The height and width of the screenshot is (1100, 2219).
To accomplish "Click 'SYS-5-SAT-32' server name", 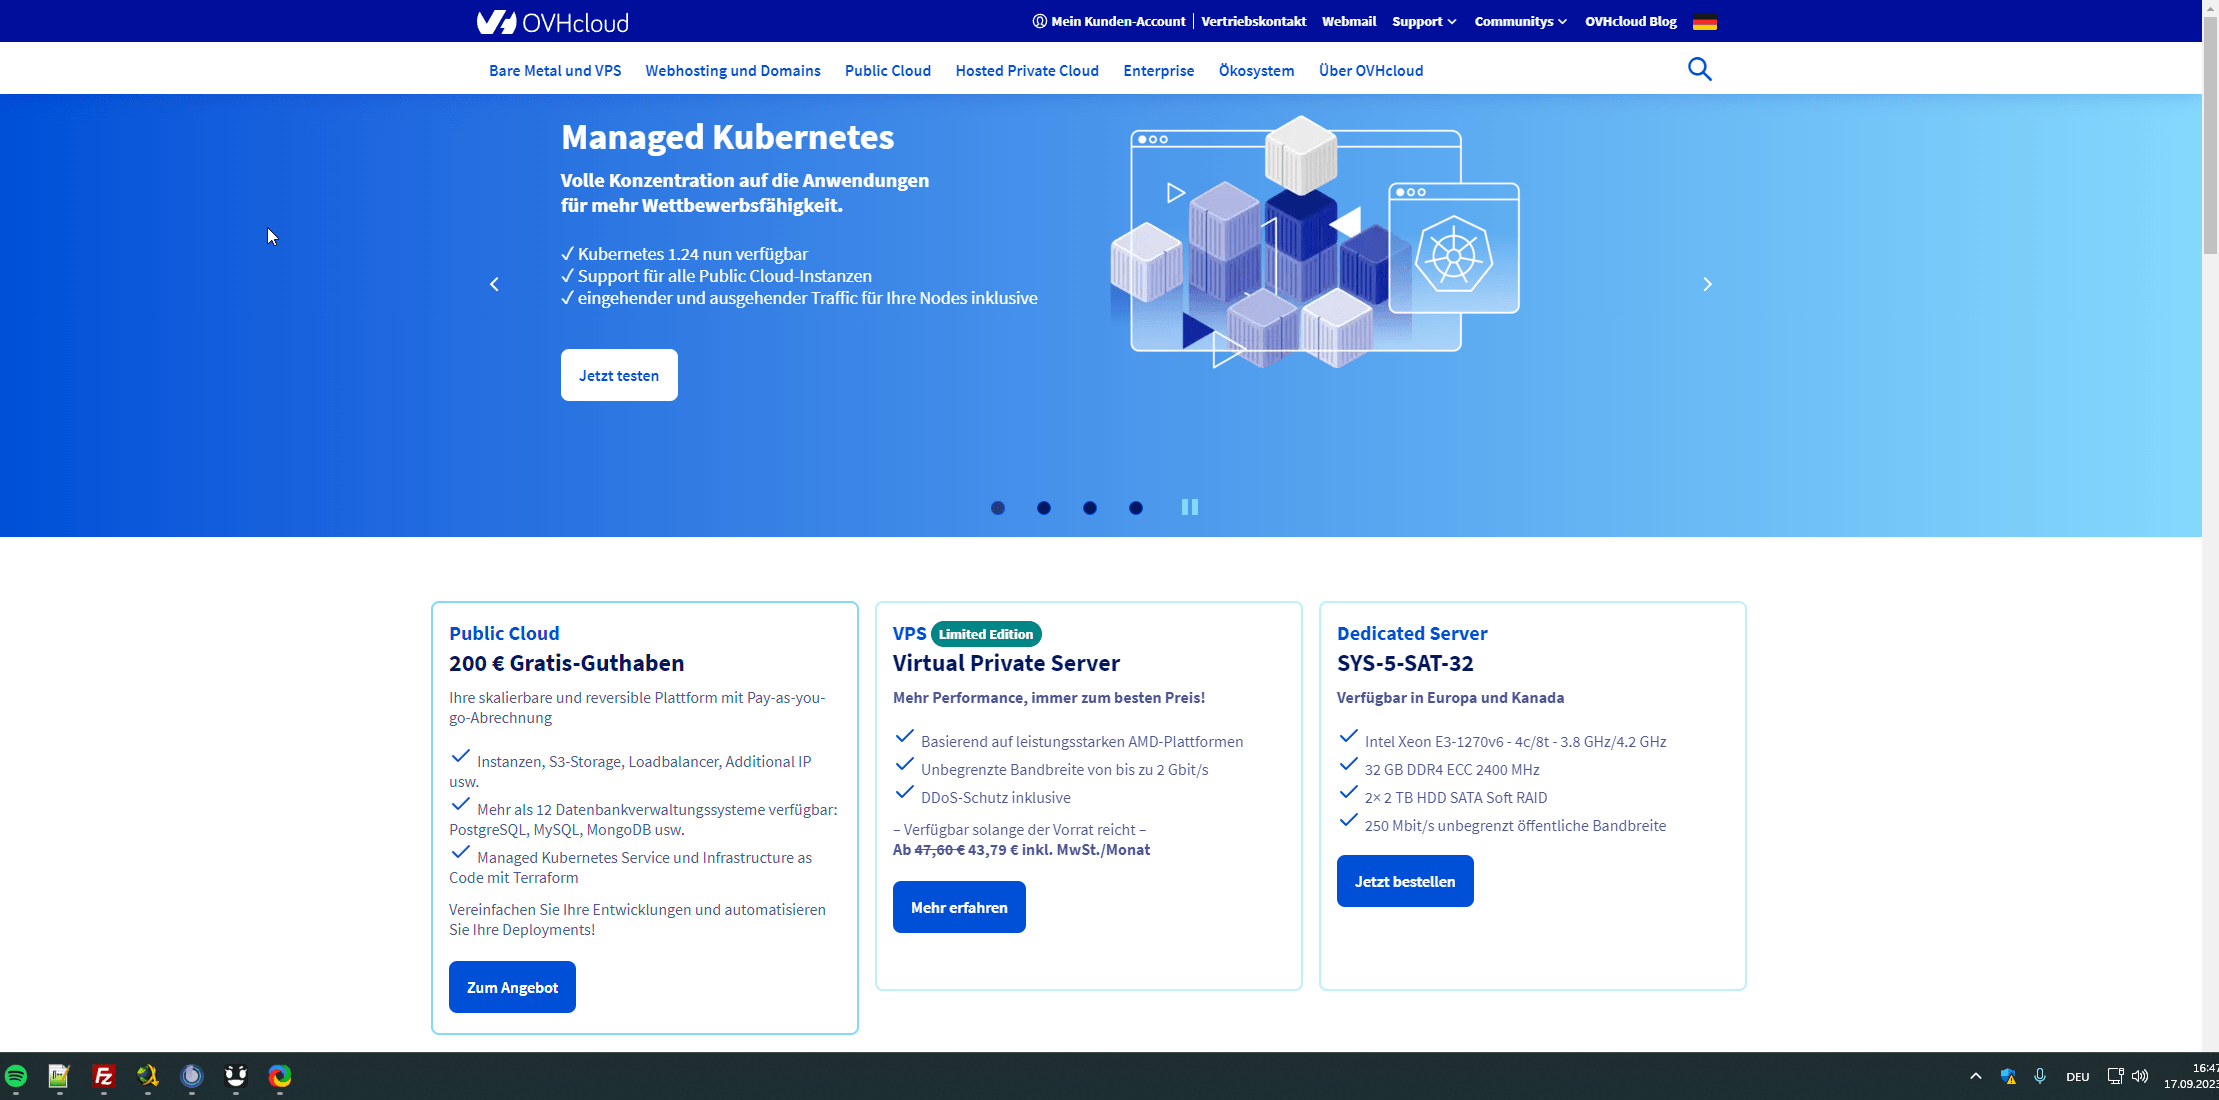I will tap(1405, 663).
